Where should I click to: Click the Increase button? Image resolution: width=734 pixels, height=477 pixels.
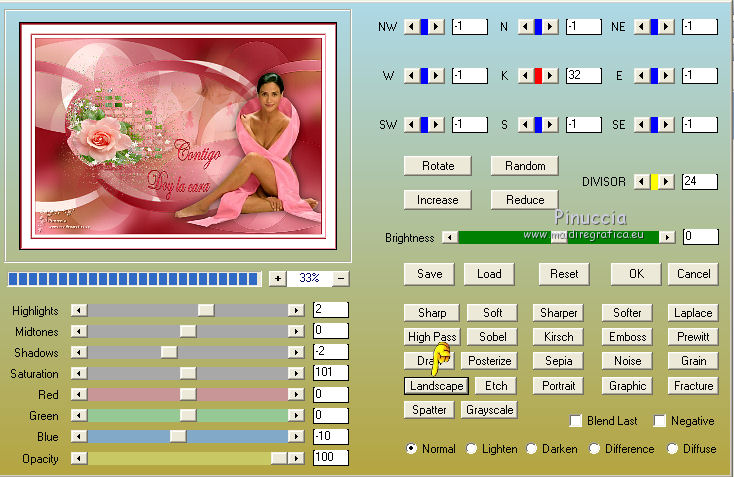pos(438,200)
